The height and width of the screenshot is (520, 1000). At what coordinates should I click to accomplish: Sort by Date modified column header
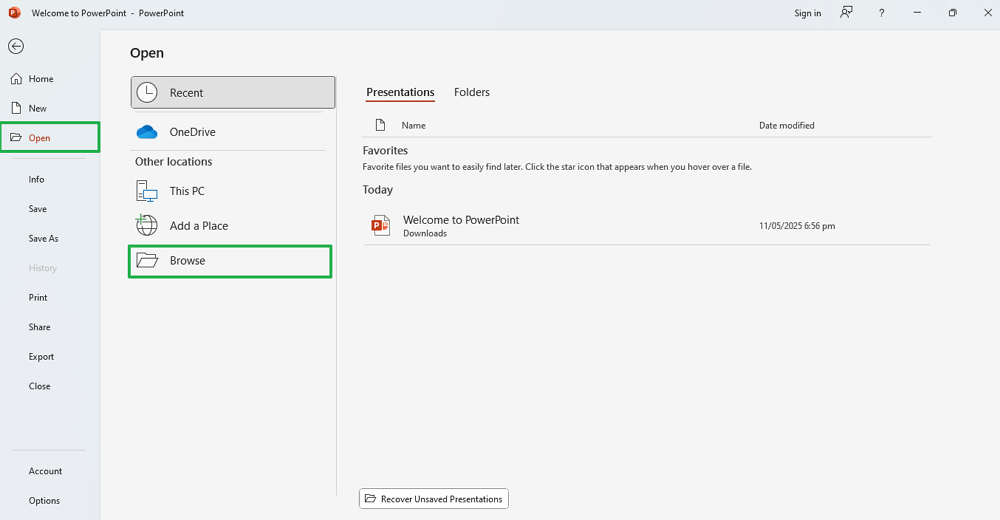pos(786,125)
